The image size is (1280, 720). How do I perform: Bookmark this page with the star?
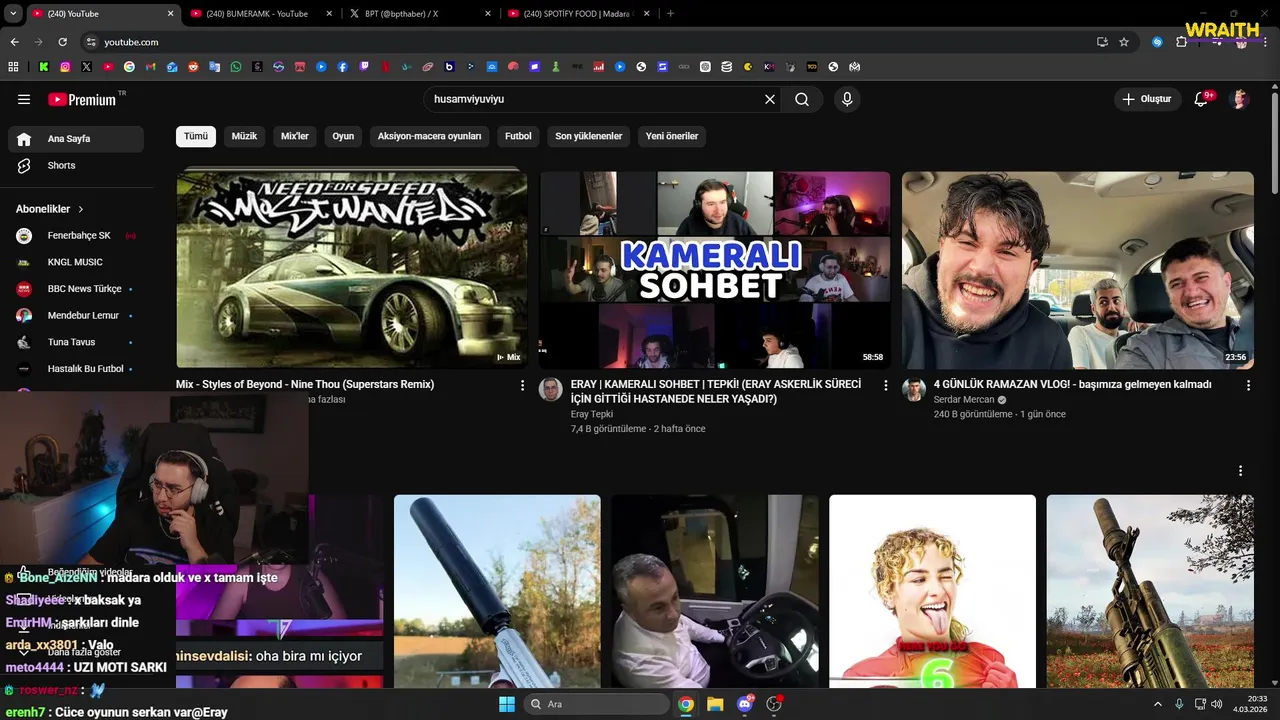point(1124,42)
